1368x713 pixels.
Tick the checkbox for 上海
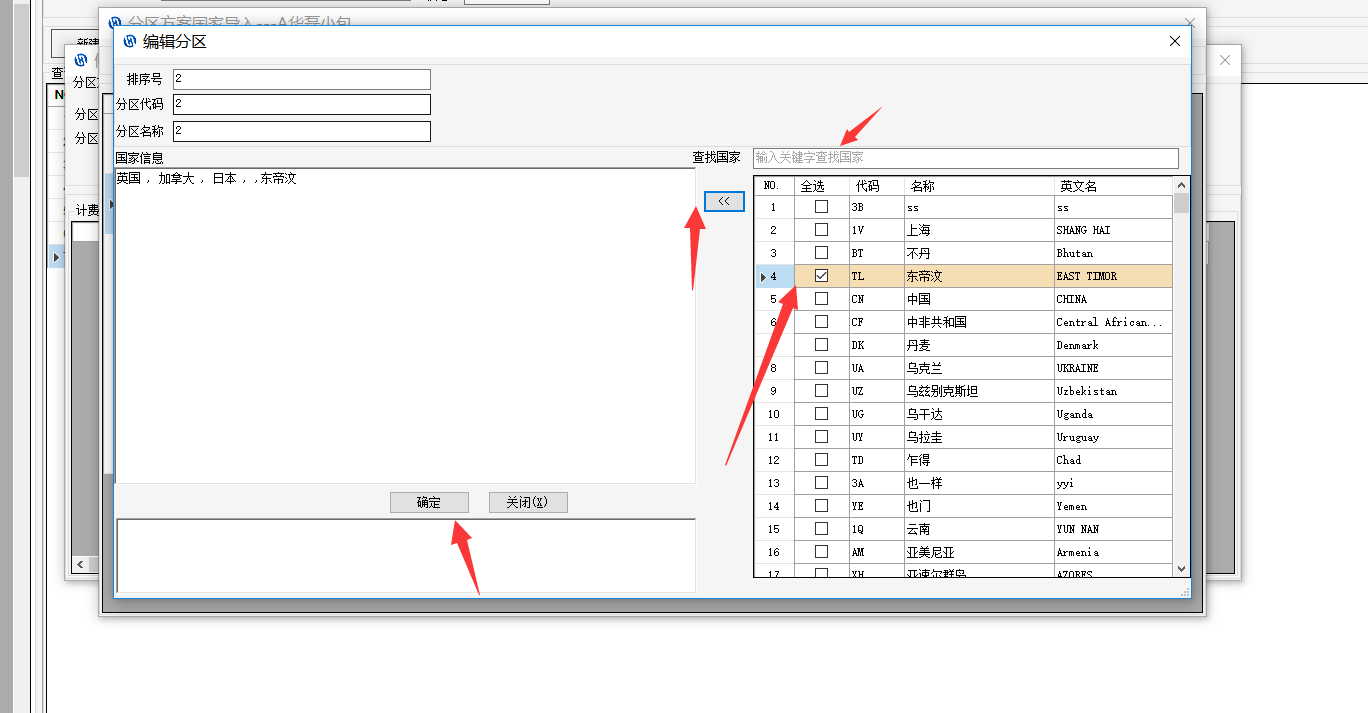click(x=821, y=230)
